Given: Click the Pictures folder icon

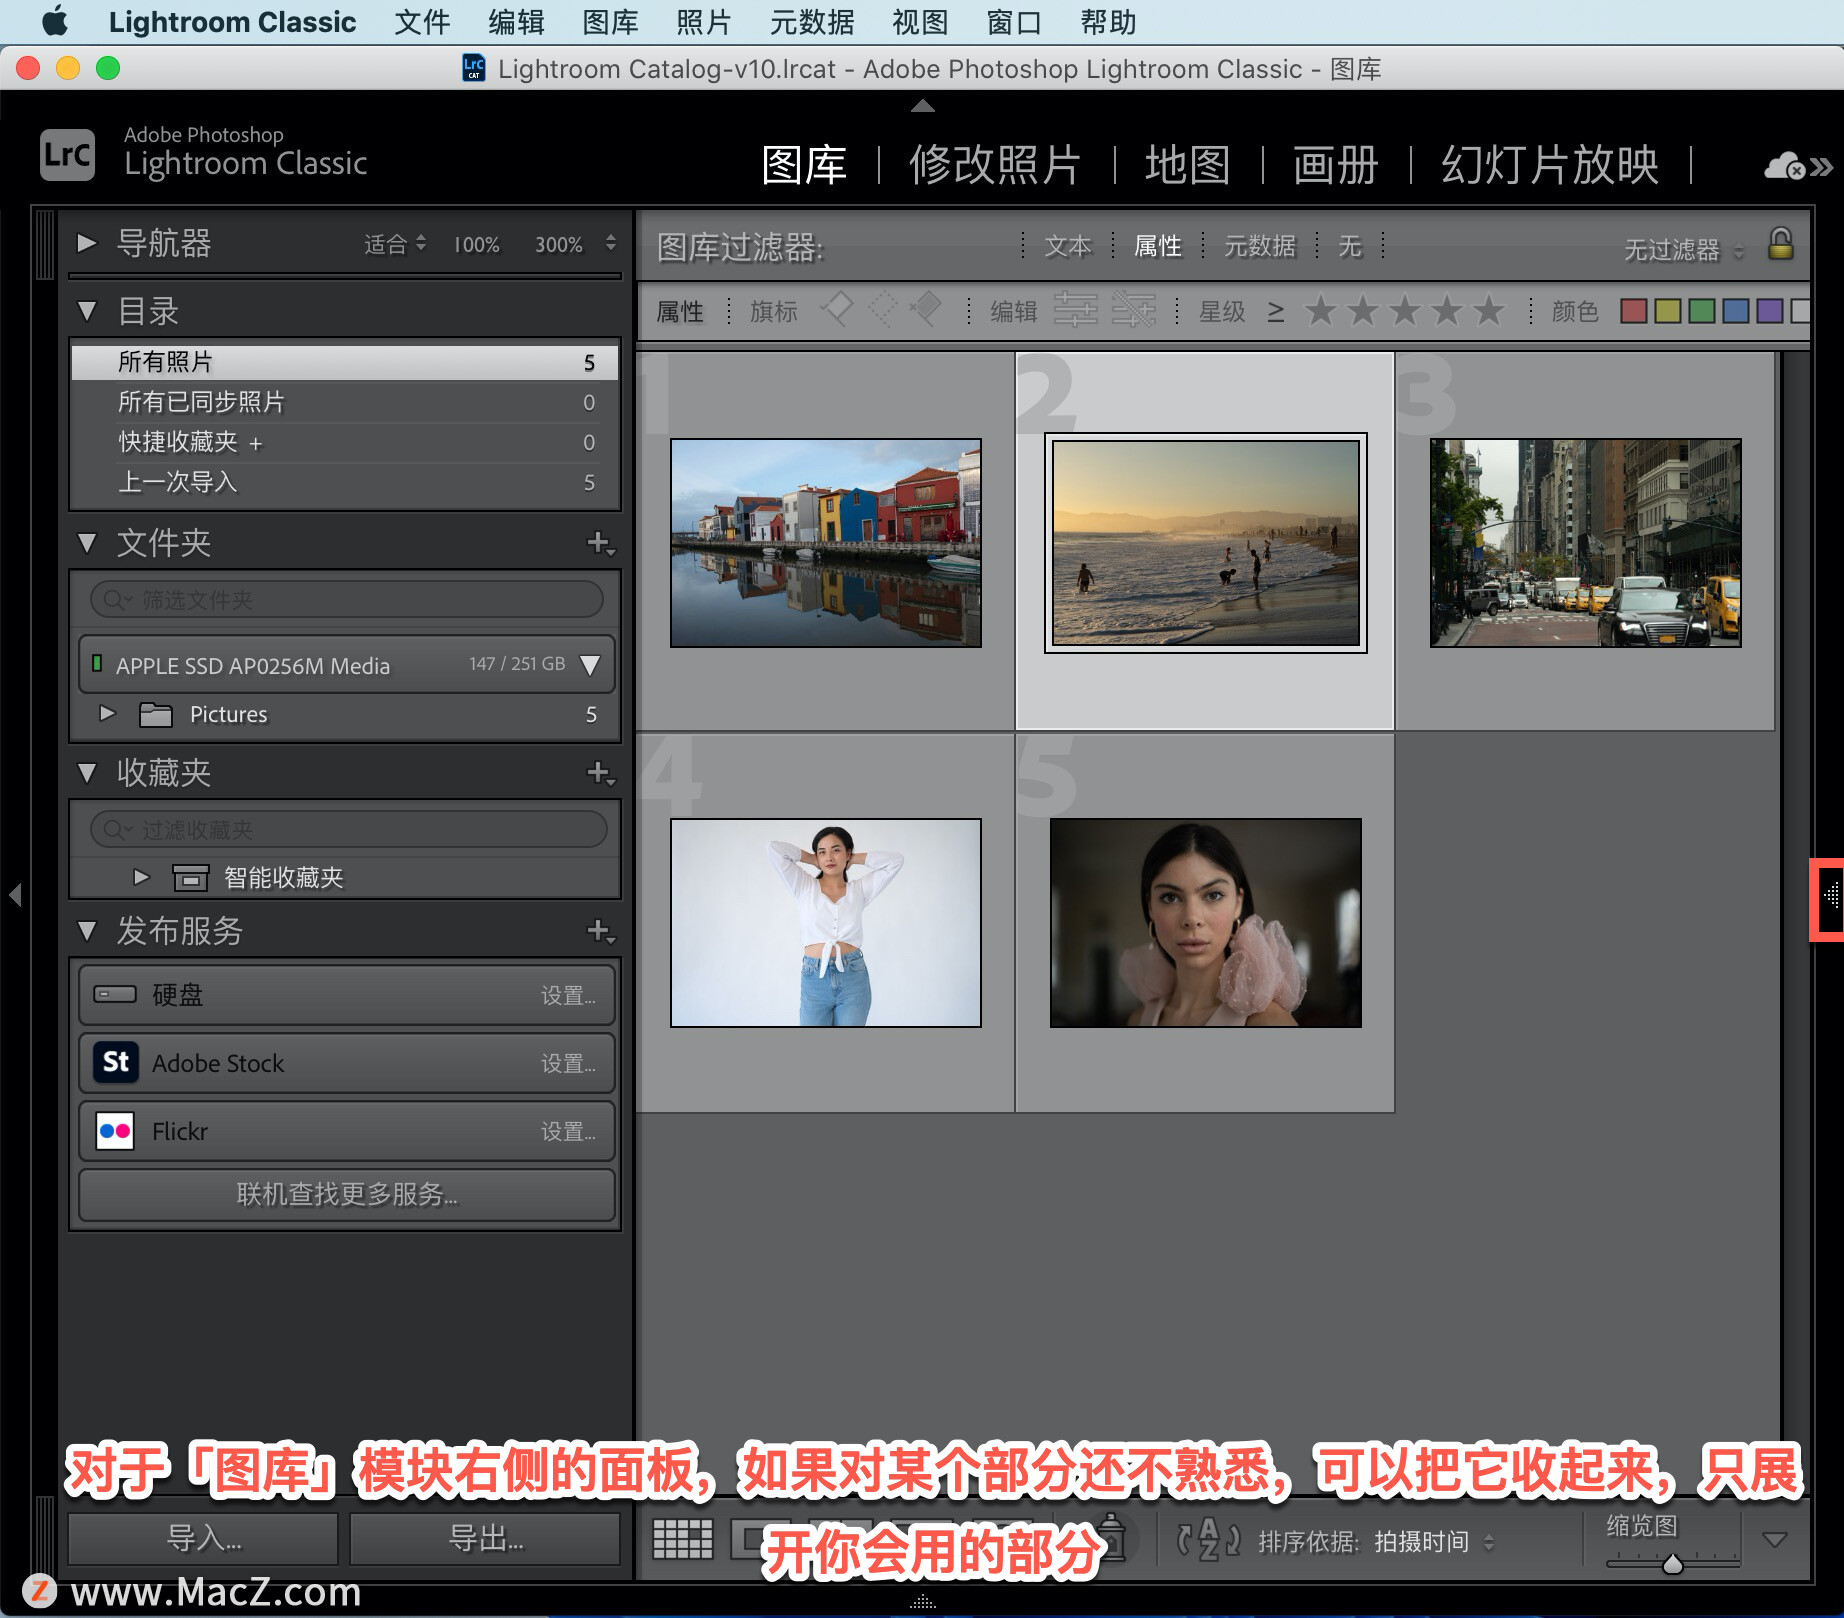Looking at the screenshot, I should pos(156,714).
